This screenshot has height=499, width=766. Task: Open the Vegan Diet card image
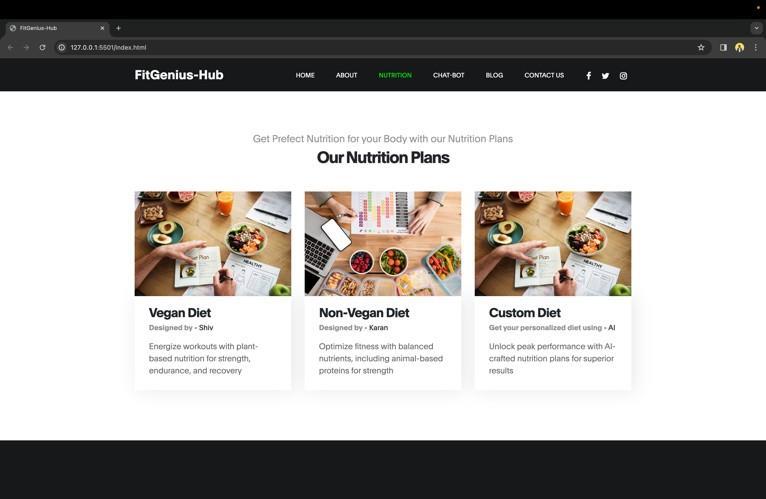click(213, 243)
